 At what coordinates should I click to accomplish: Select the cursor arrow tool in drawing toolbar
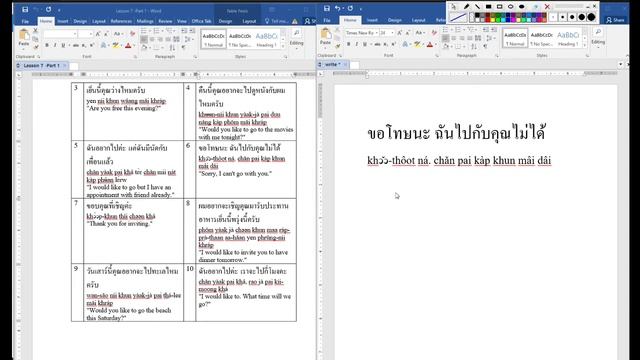pos(453,7)
